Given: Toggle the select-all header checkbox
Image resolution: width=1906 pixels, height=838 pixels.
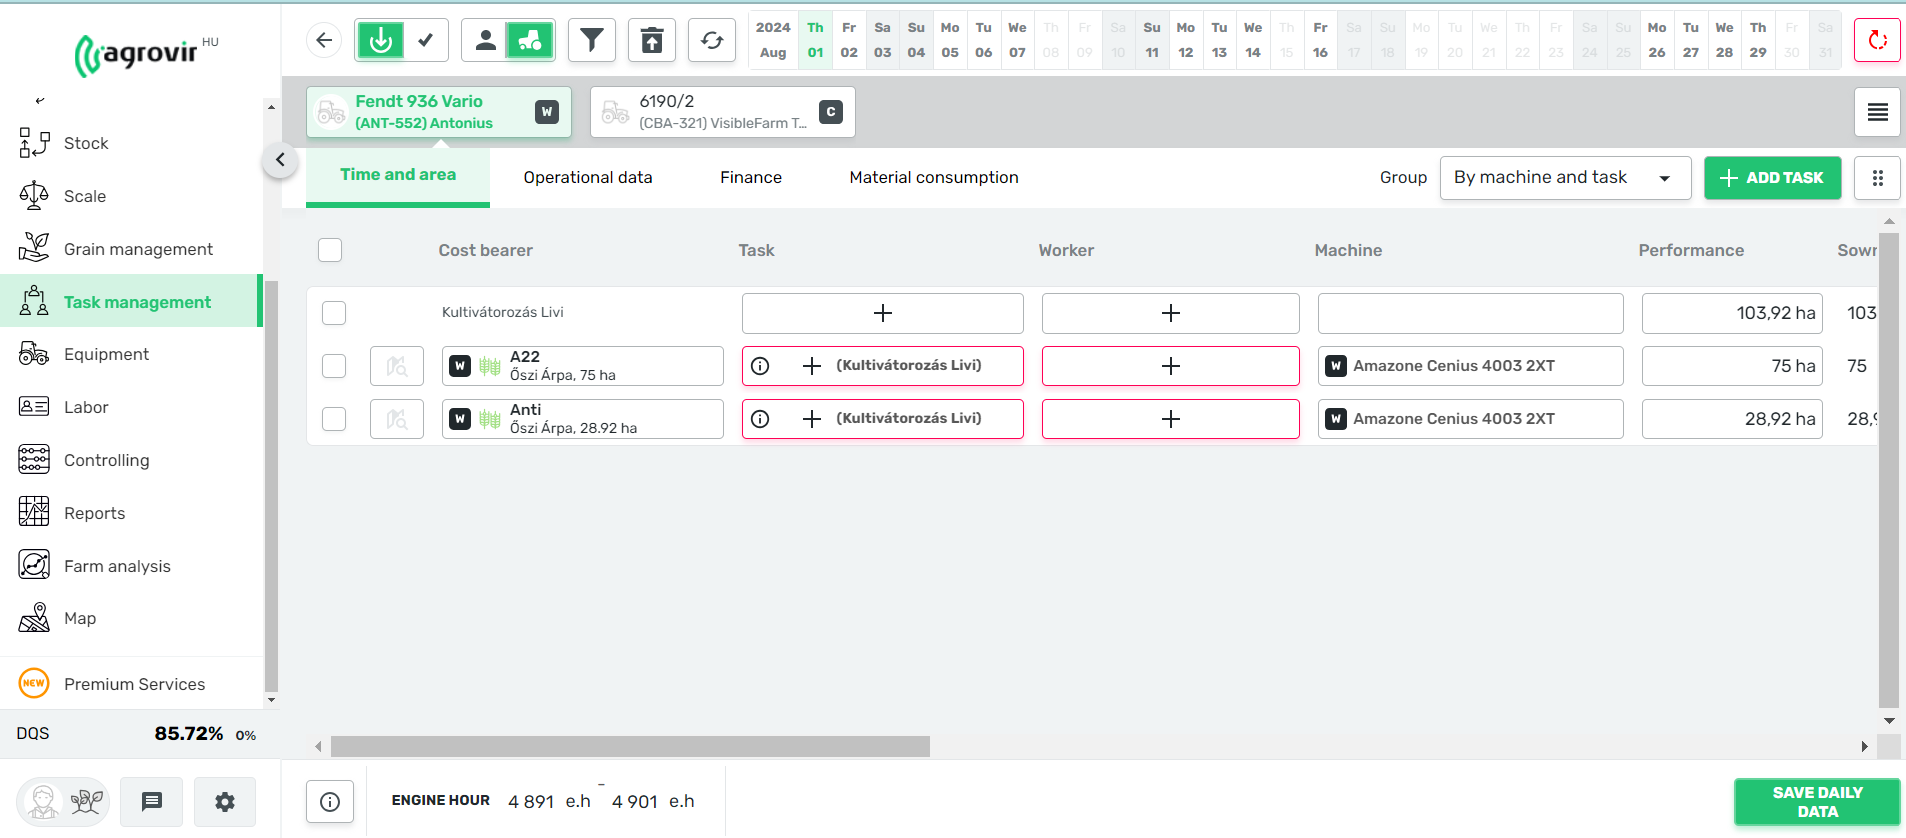Looking at the screenshot, I should coord(330,250).
